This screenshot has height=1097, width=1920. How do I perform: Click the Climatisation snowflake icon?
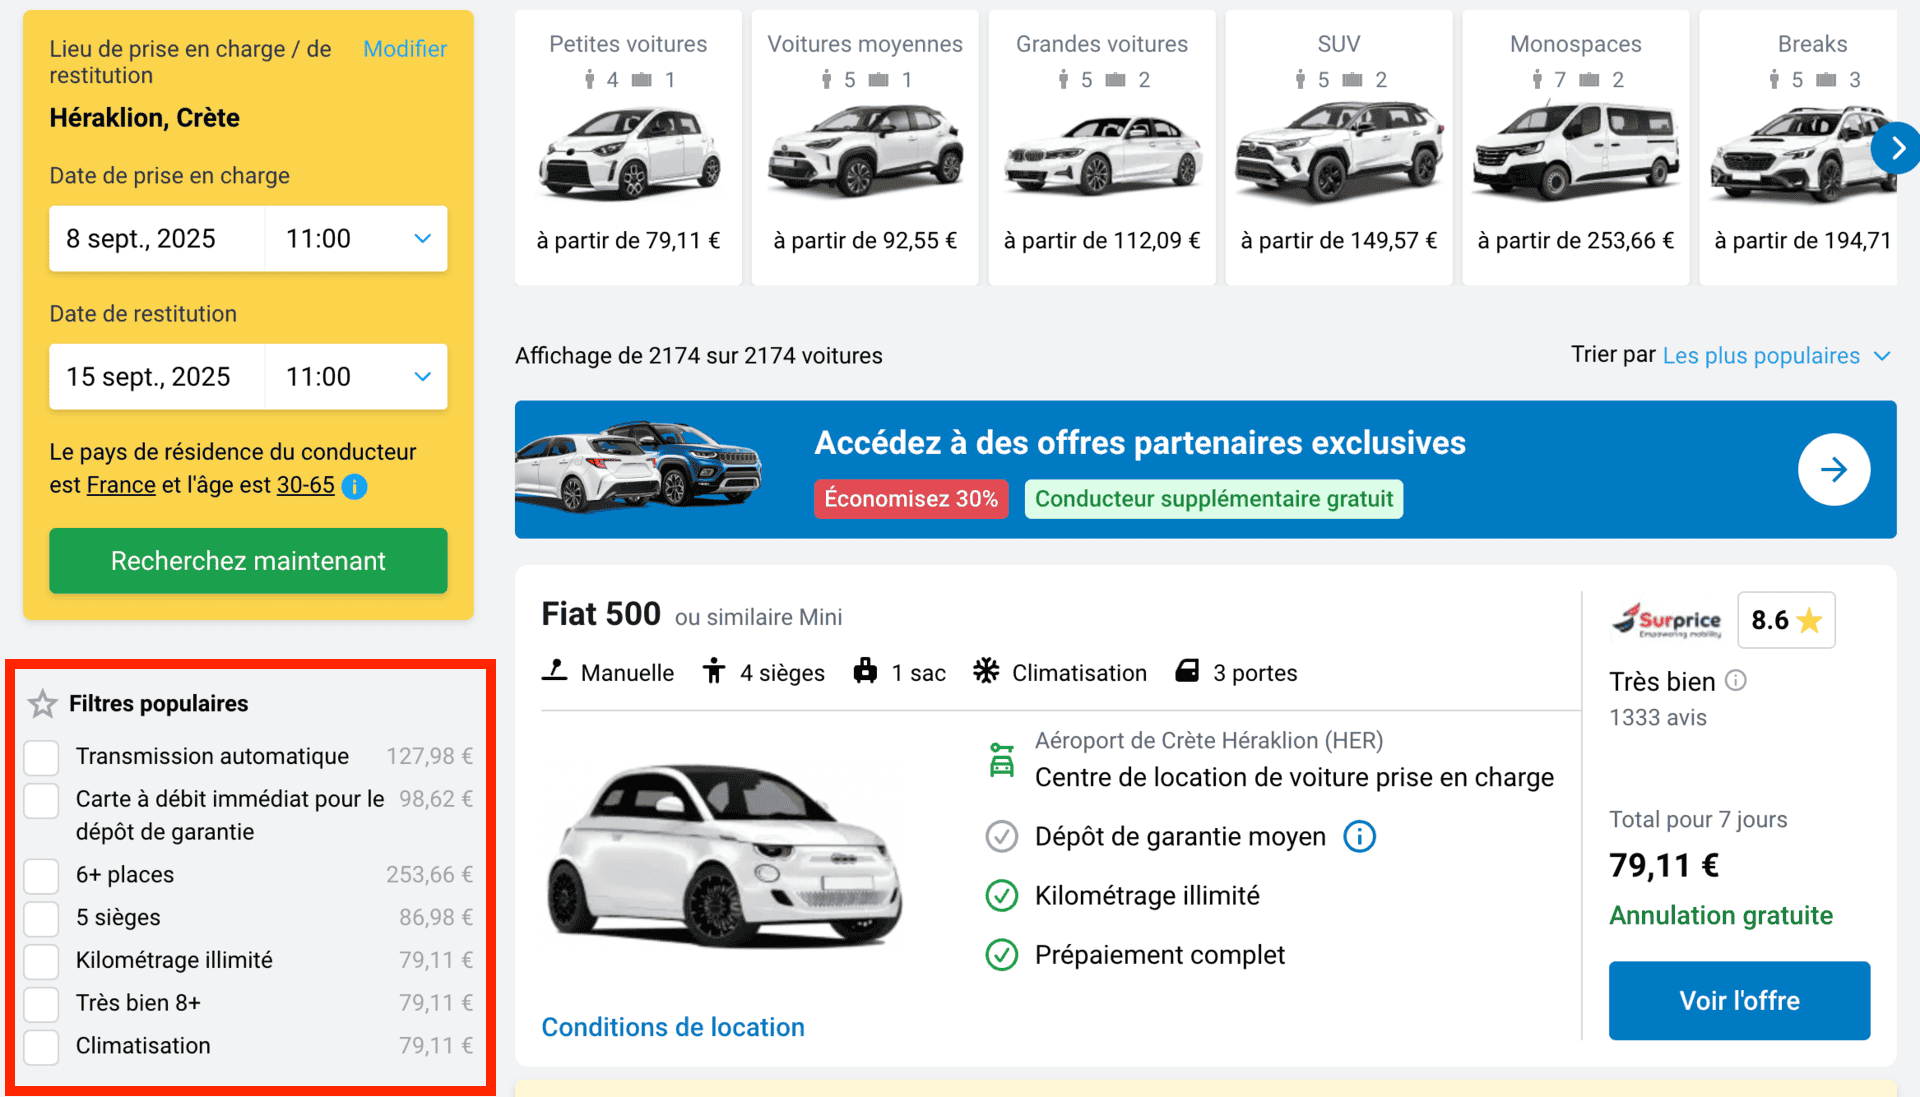click(x=986, y=671)
